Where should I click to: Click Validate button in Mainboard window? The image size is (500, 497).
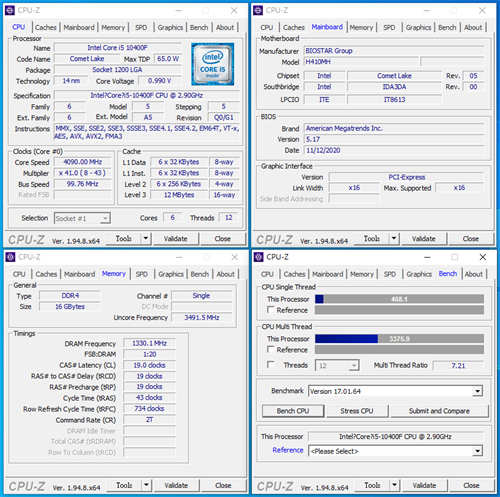coord(424,239)
